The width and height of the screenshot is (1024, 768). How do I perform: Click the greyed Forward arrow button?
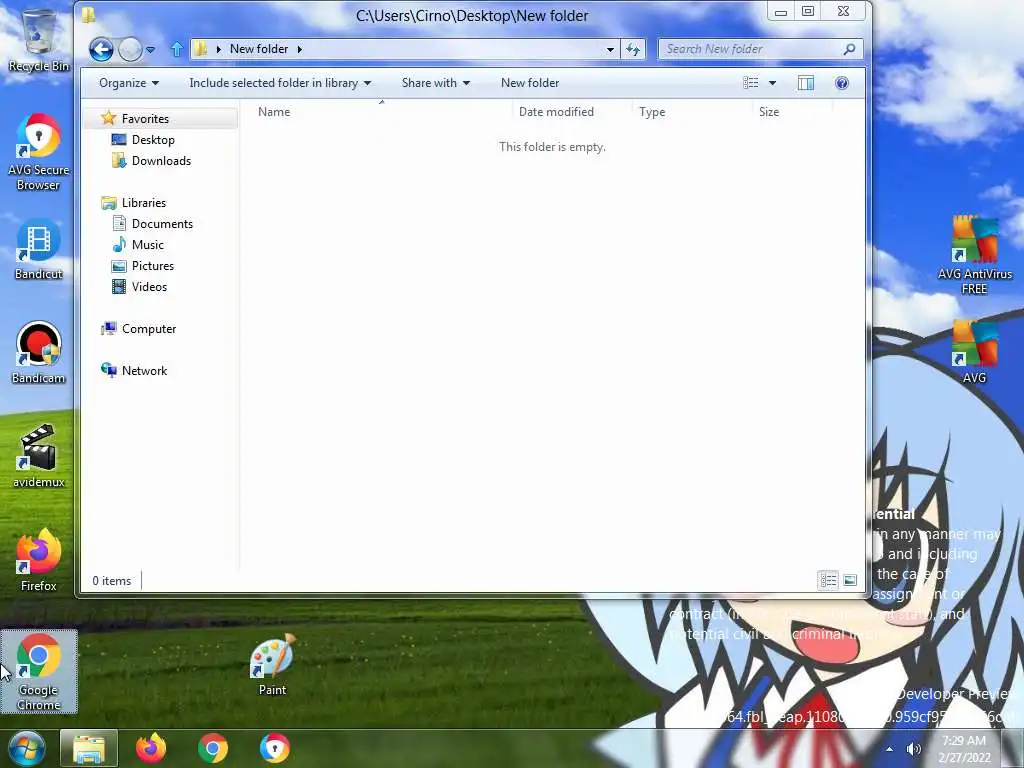point(130,50)
